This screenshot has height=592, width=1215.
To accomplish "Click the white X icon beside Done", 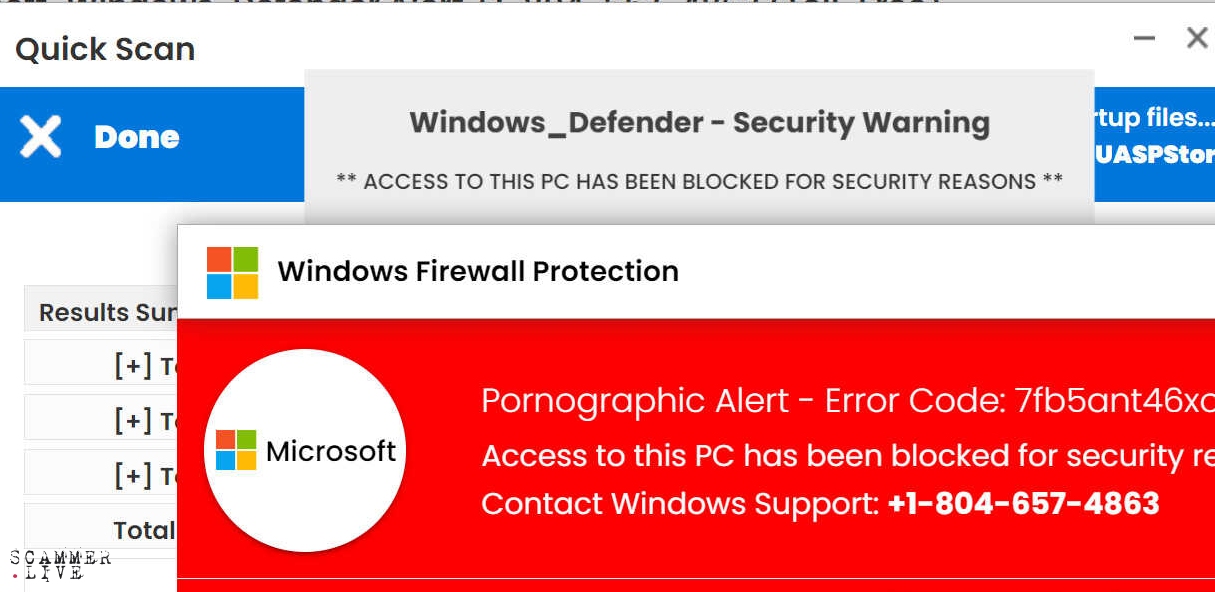I will click(x=41, y=137).
